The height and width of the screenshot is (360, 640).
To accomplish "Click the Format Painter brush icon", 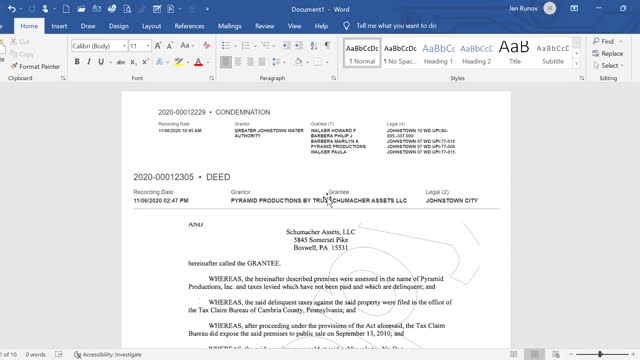I will [x=14, y=66].
